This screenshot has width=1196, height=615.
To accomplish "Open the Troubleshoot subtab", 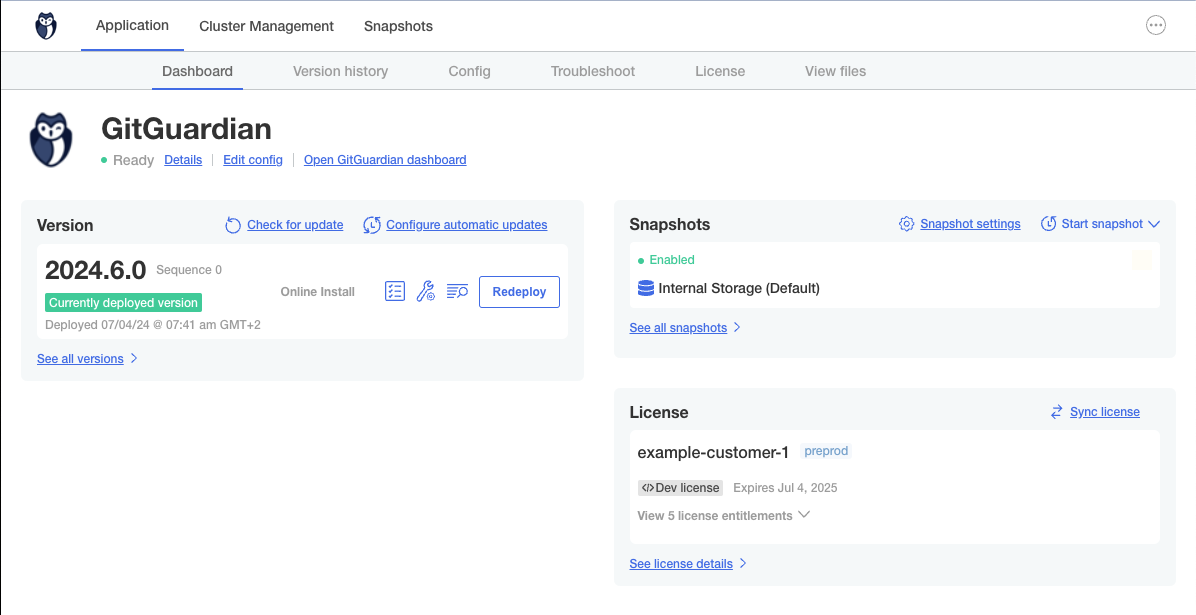I will tap(593, 71).
